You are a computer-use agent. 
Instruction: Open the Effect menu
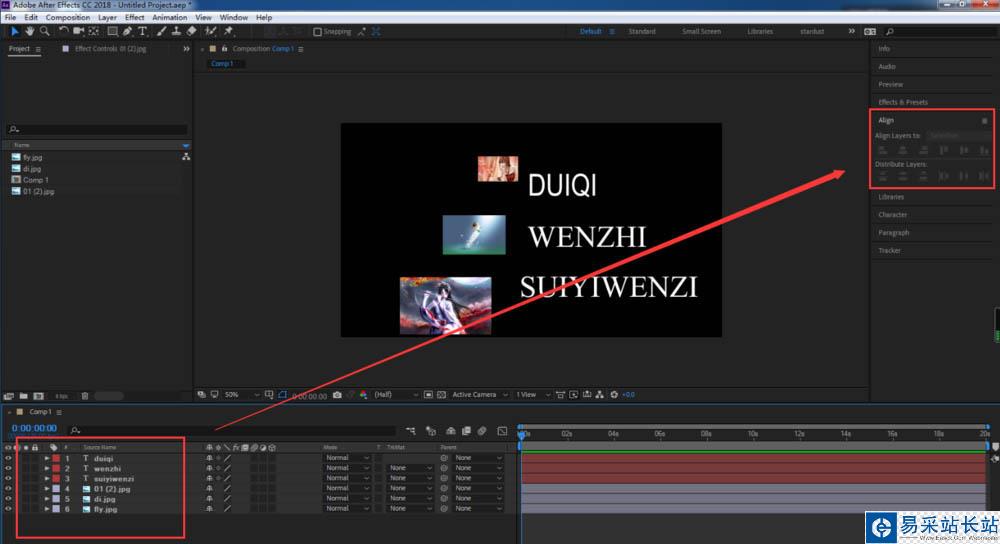[x=135, y=17]
